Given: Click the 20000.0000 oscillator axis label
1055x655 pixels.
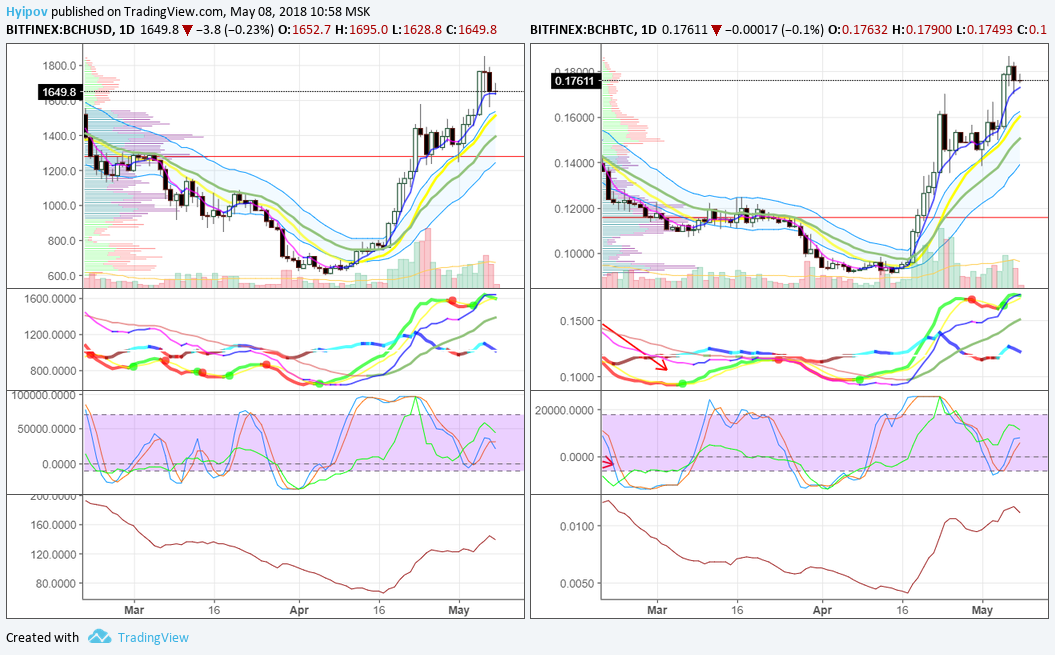Looking at the screenshot, I should (564, 410).
